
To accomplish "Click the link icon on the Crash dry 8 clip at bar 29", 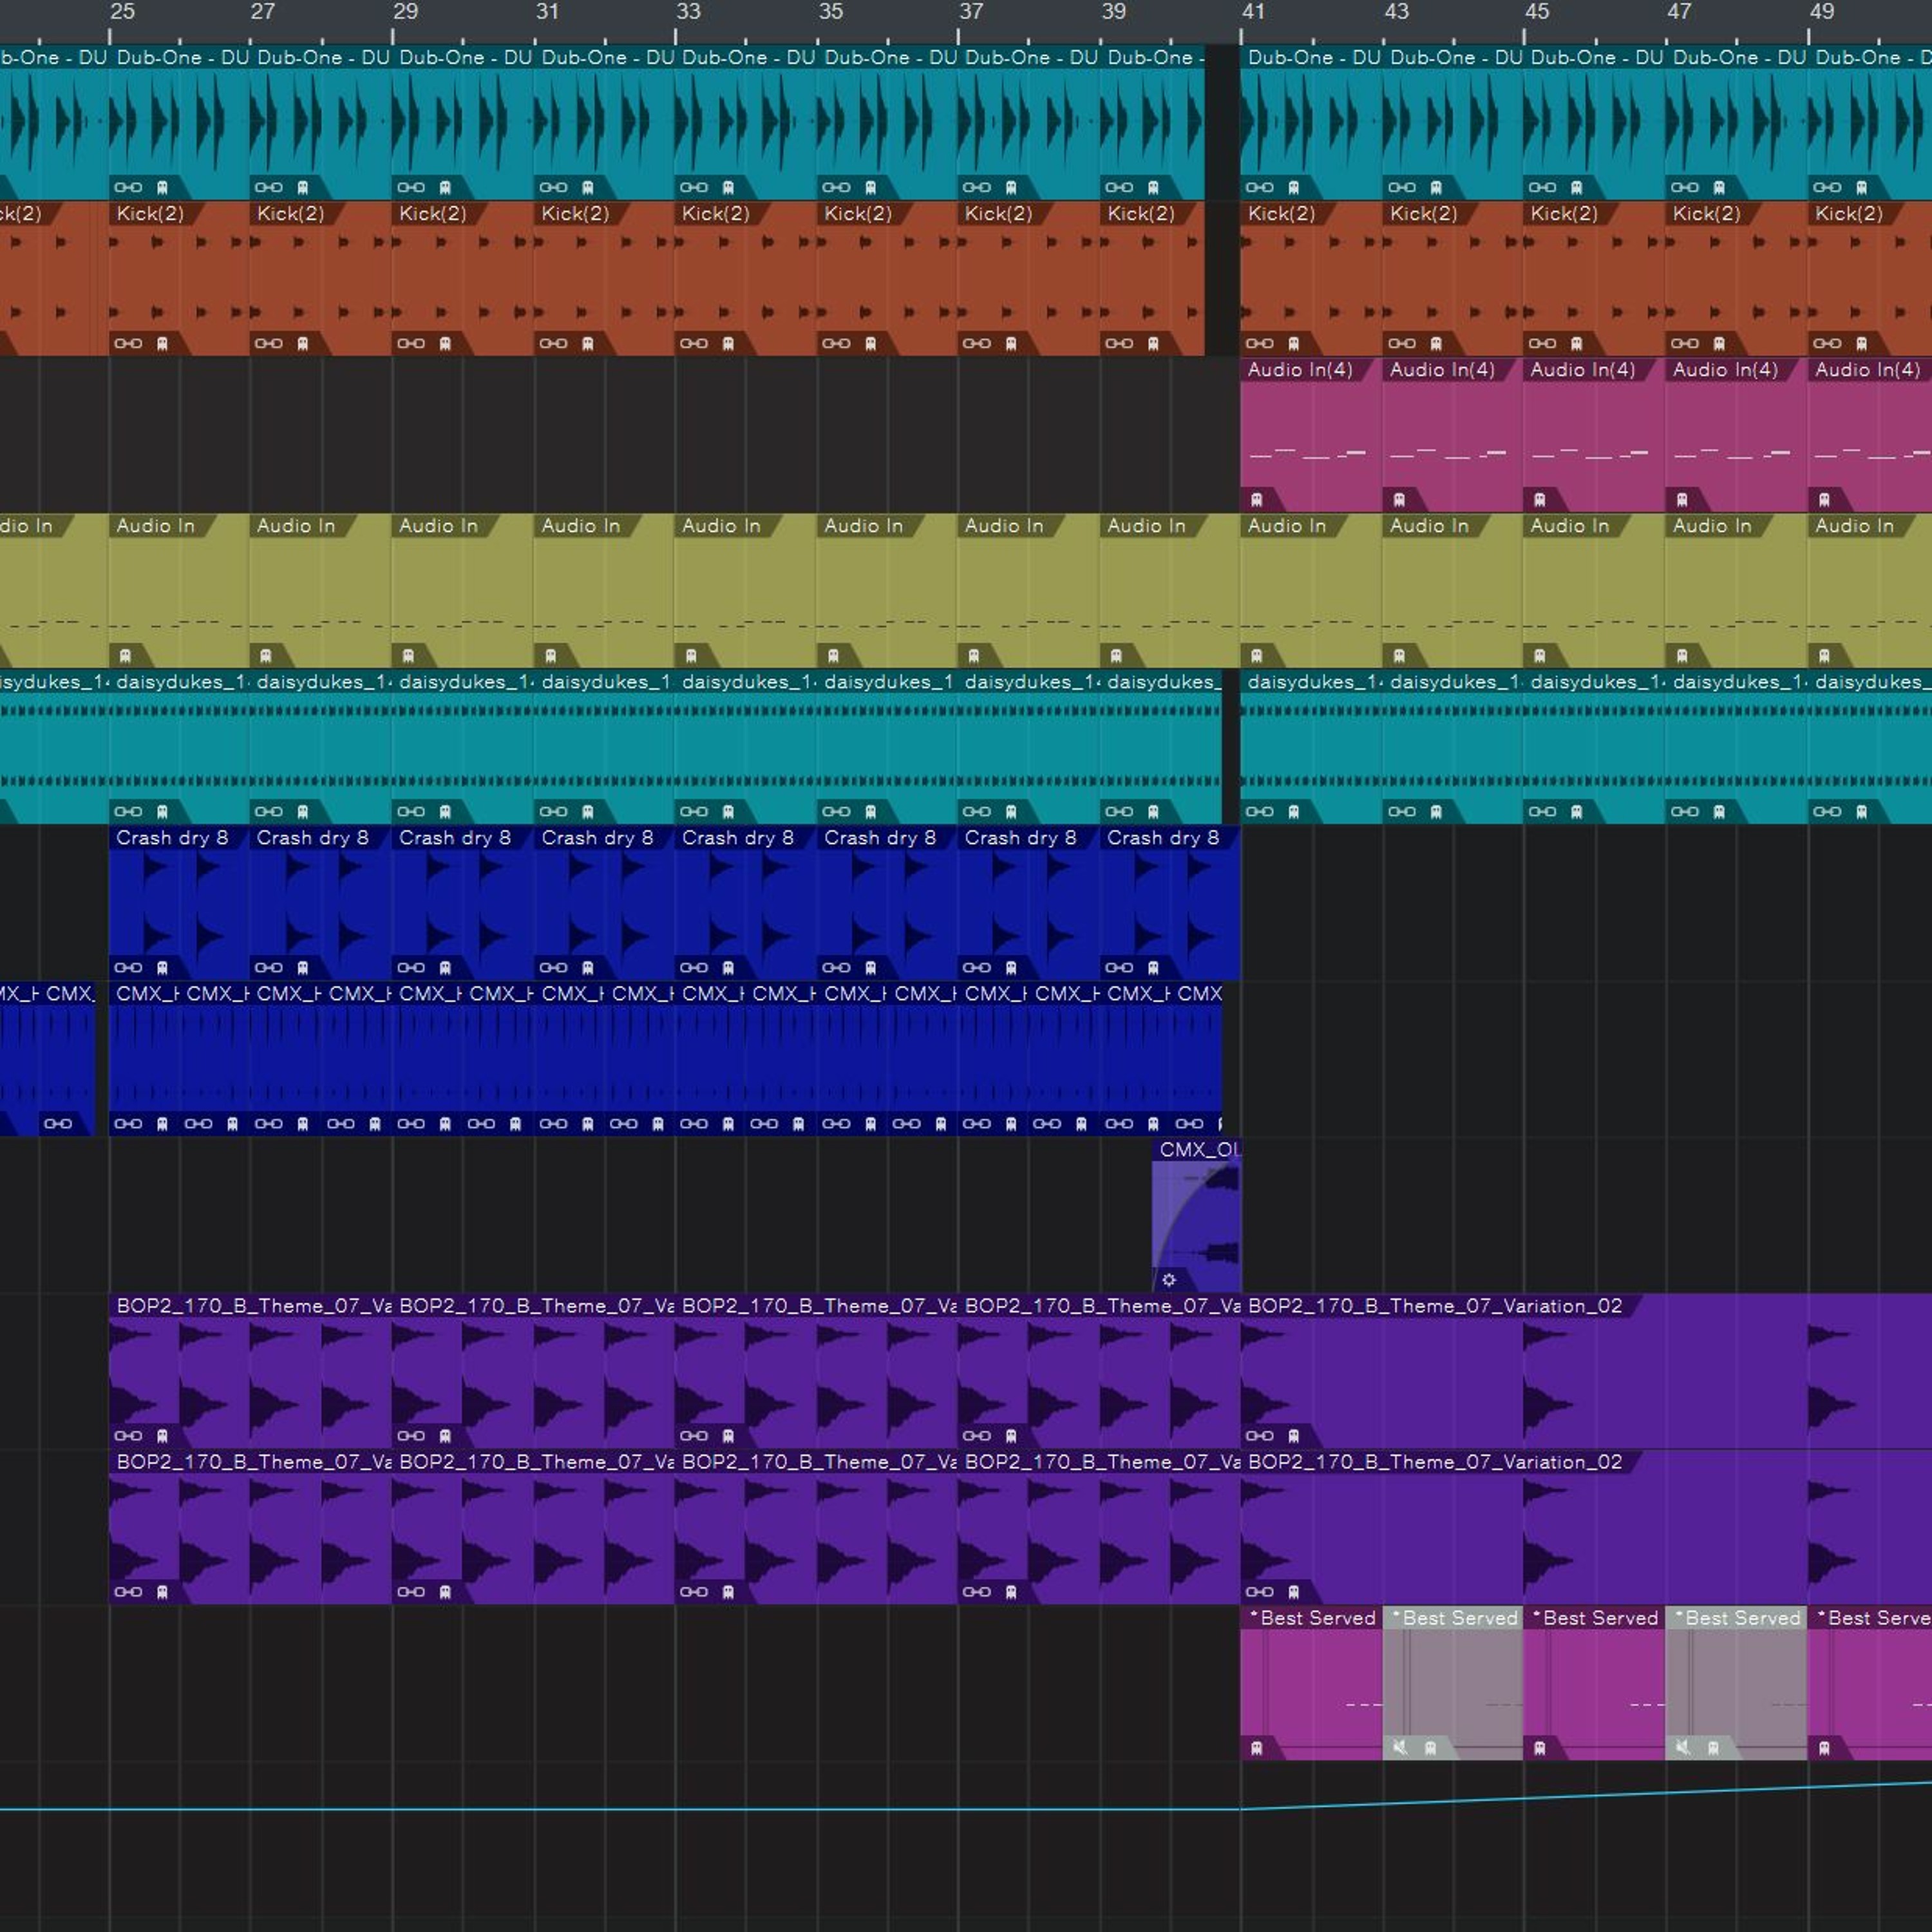I will [411, 967].
